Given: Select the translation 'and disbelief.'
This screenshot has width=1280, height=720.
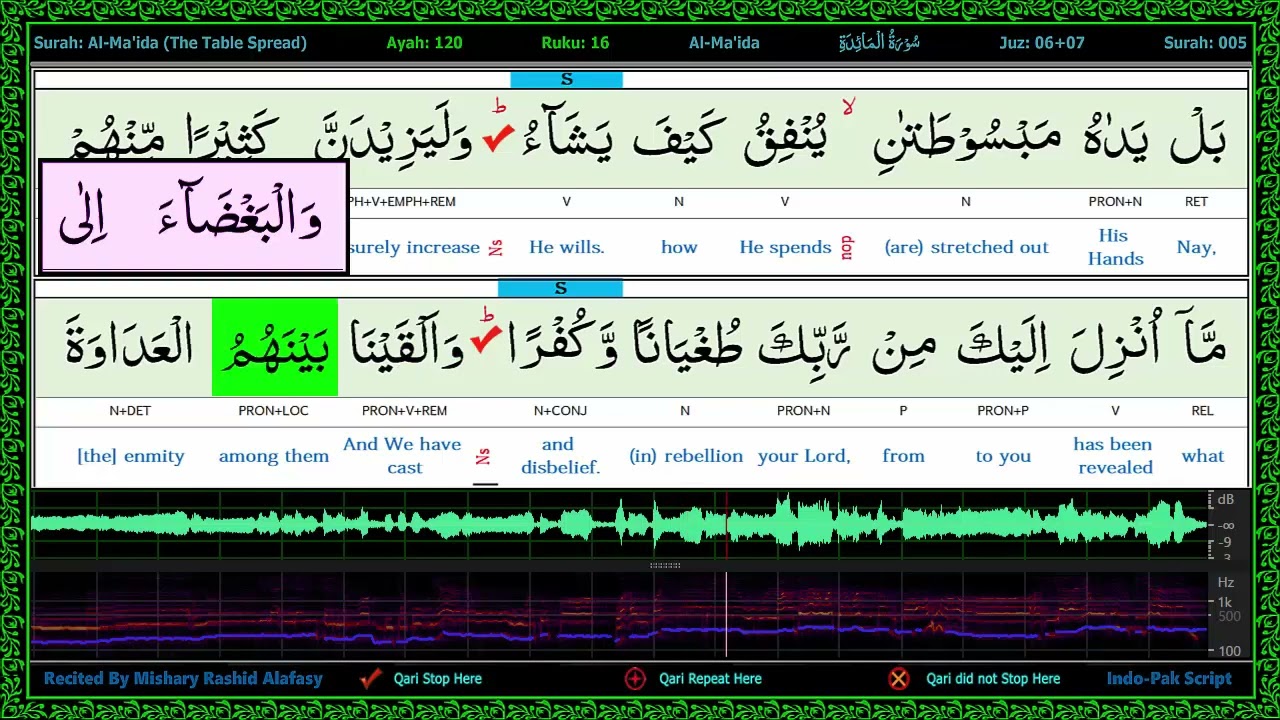Looking at the screenshot, I should pos(560,456).
